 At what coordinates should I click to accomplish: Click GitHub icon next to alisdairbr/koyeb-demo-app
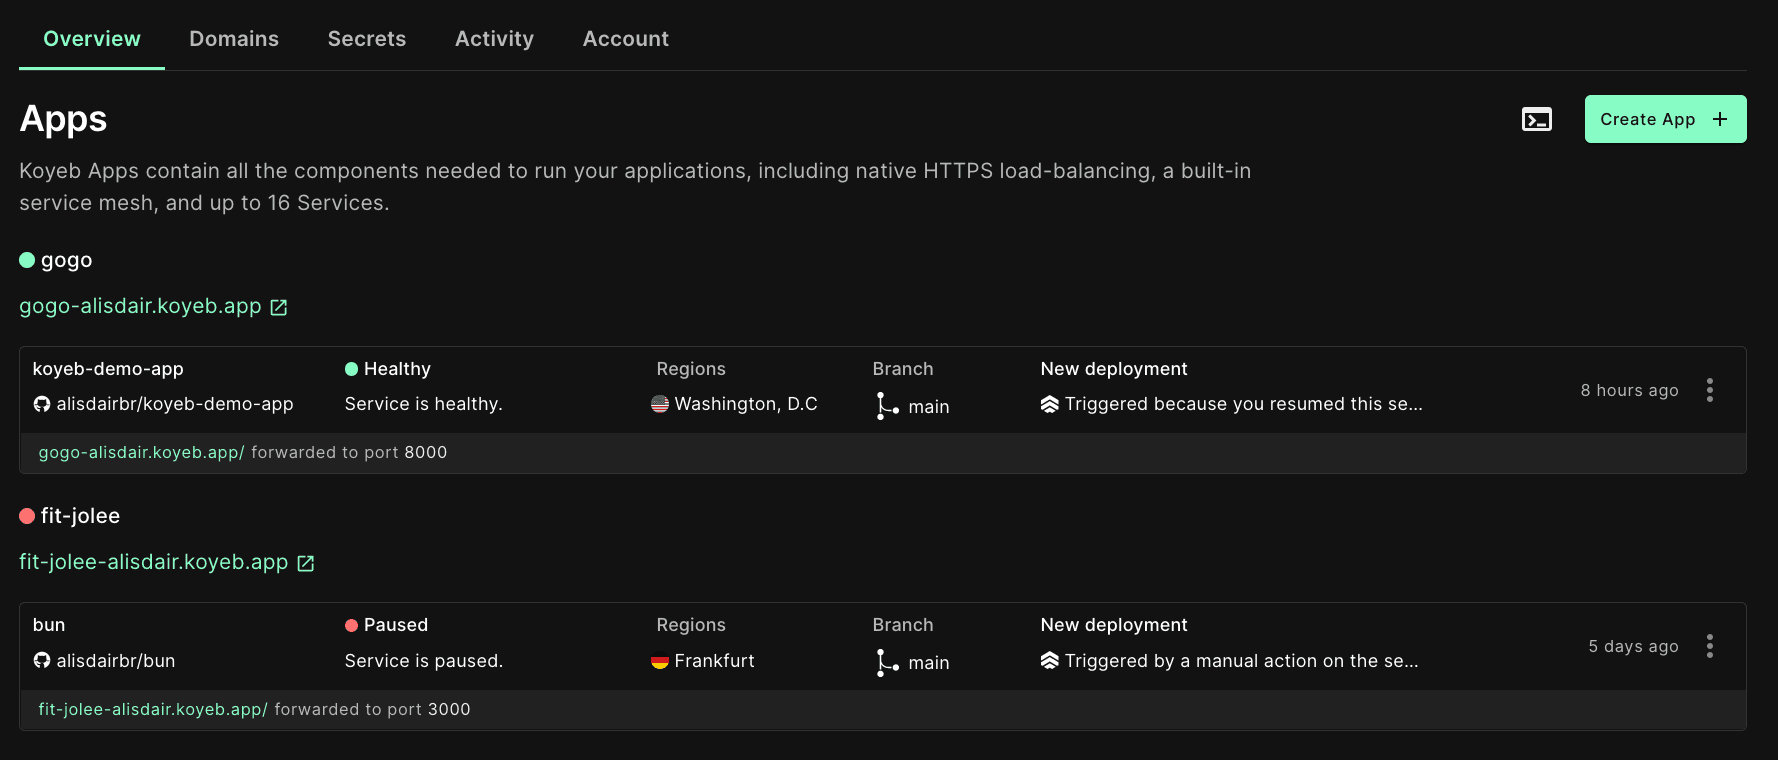tap(42, 404)
